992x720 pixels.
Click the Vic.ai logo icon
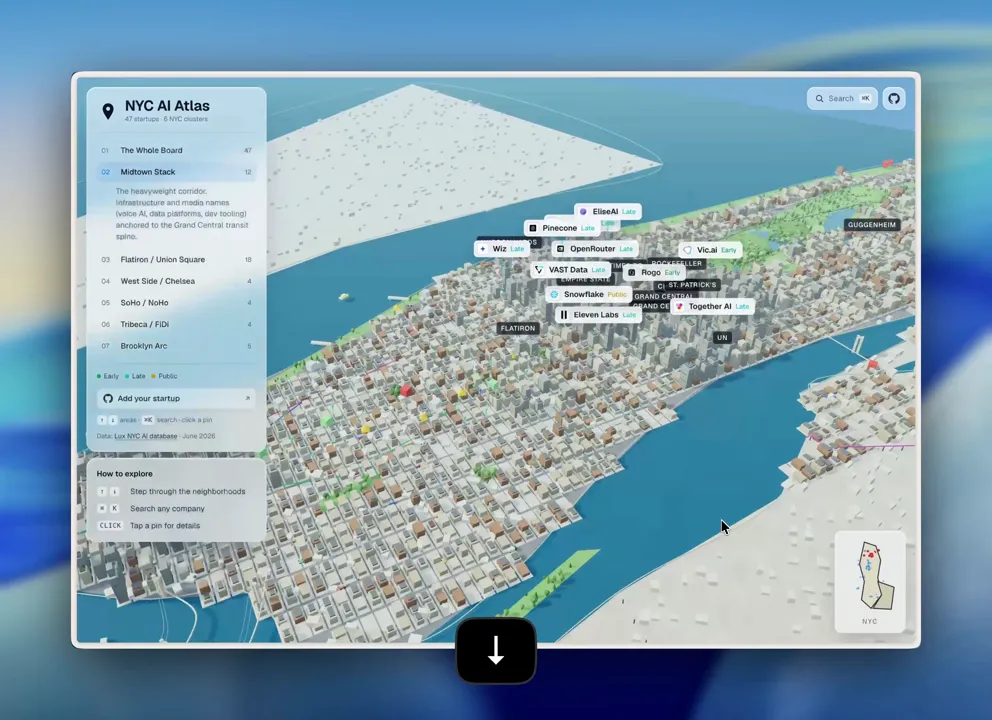click(688, 250)
